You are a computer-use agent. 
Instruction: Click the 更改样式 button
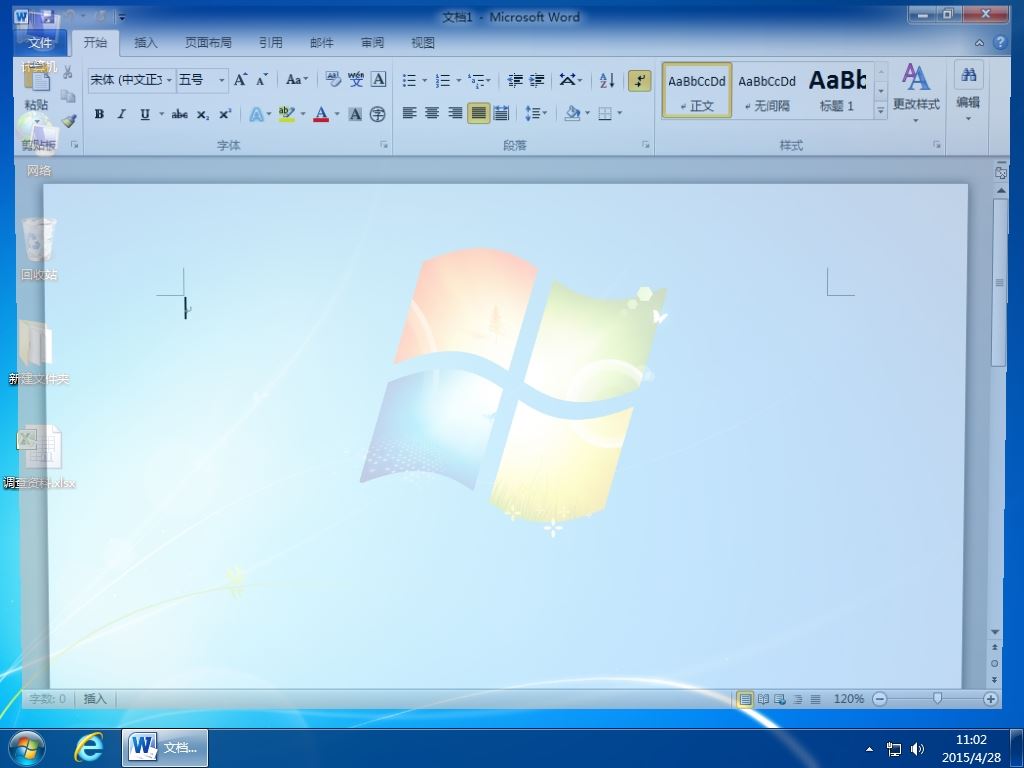916,93
